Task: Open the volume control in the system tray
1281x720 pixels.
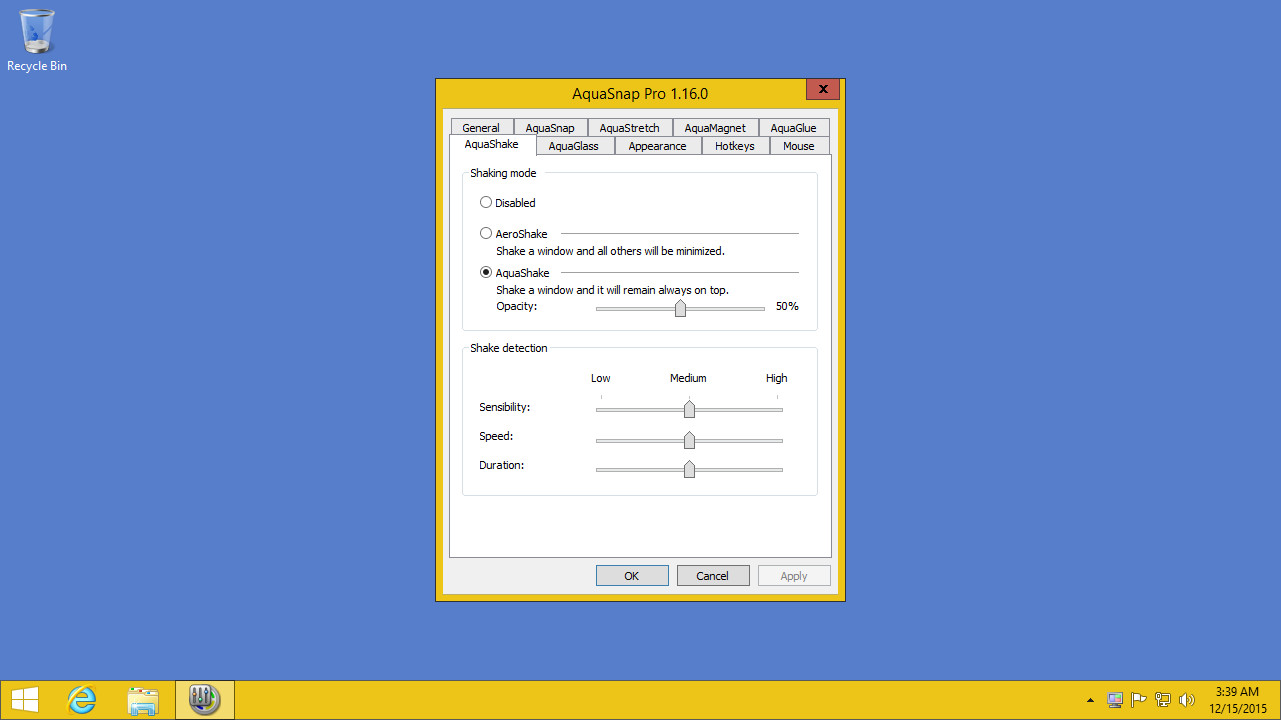Action: pos(1187,699)
